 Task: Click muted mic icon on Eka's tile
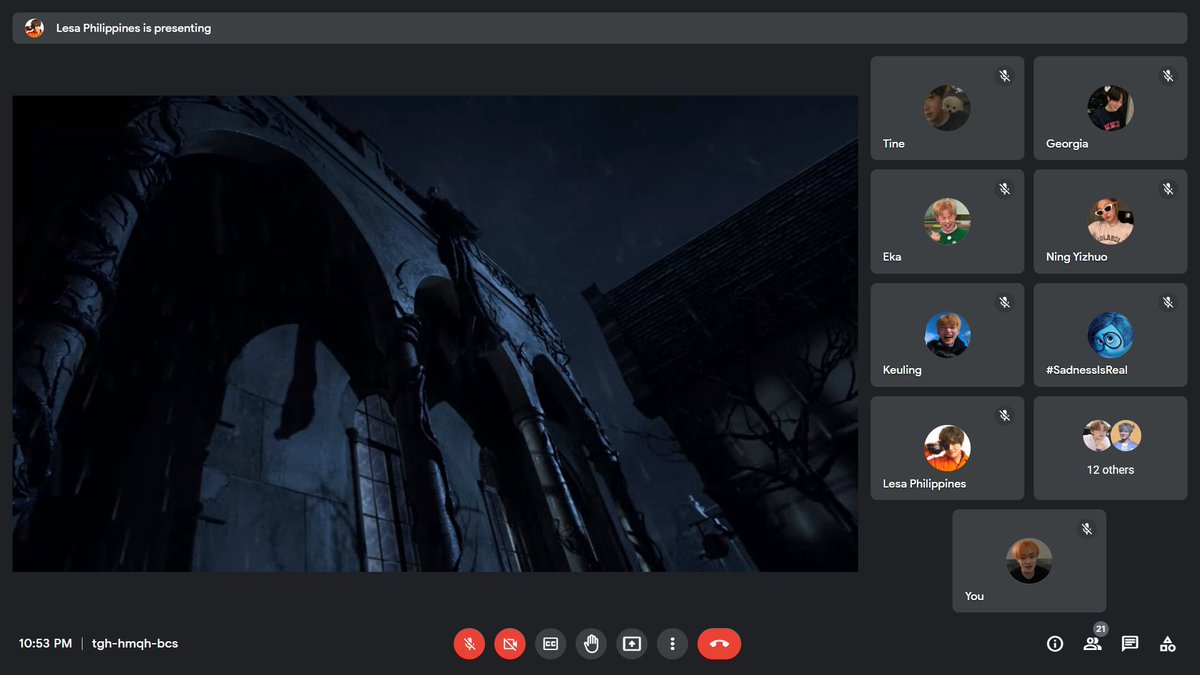(x=1004, y=189)
